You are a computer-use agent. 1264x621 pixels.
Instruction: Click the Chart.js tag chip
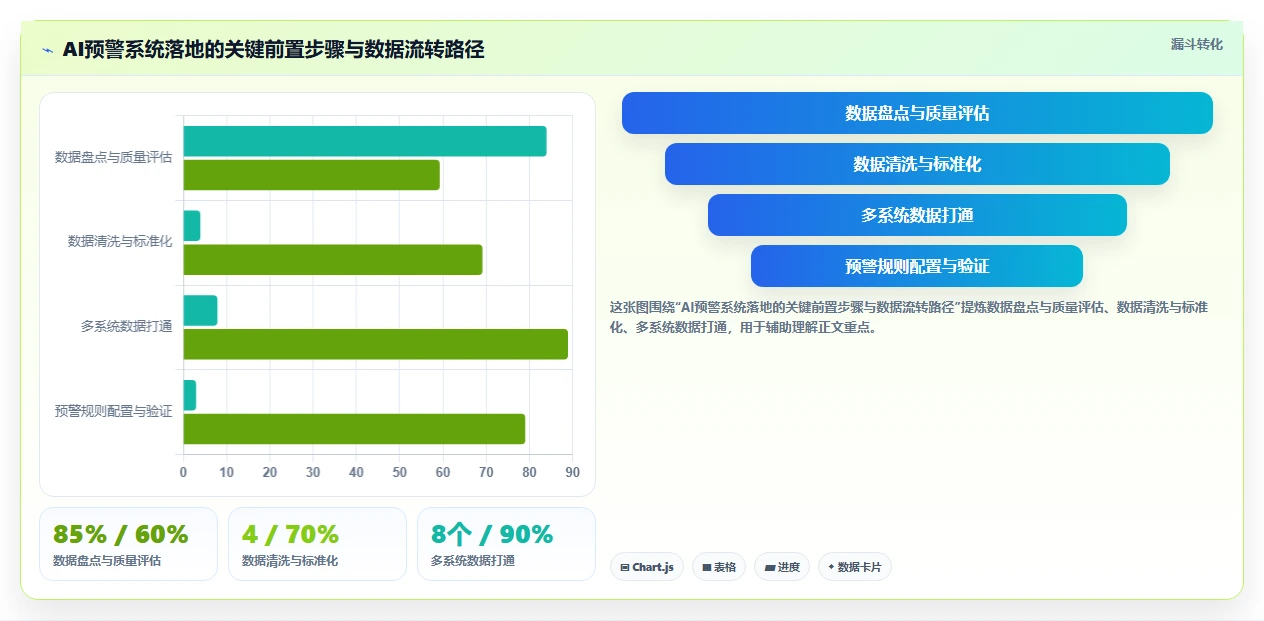647,567
